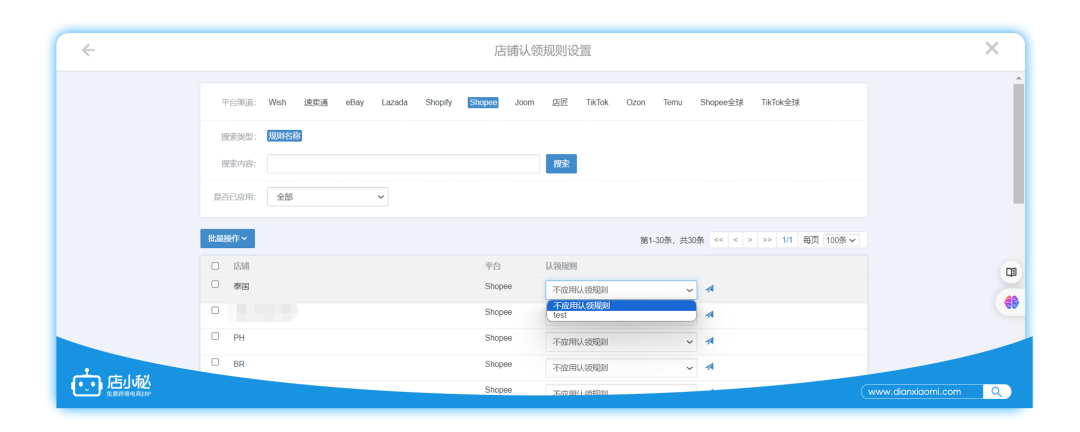Viewport: 1080px width, 432px height.
Task: Click into the 搜索内容 text field
Action: click(x=403, y=164)
